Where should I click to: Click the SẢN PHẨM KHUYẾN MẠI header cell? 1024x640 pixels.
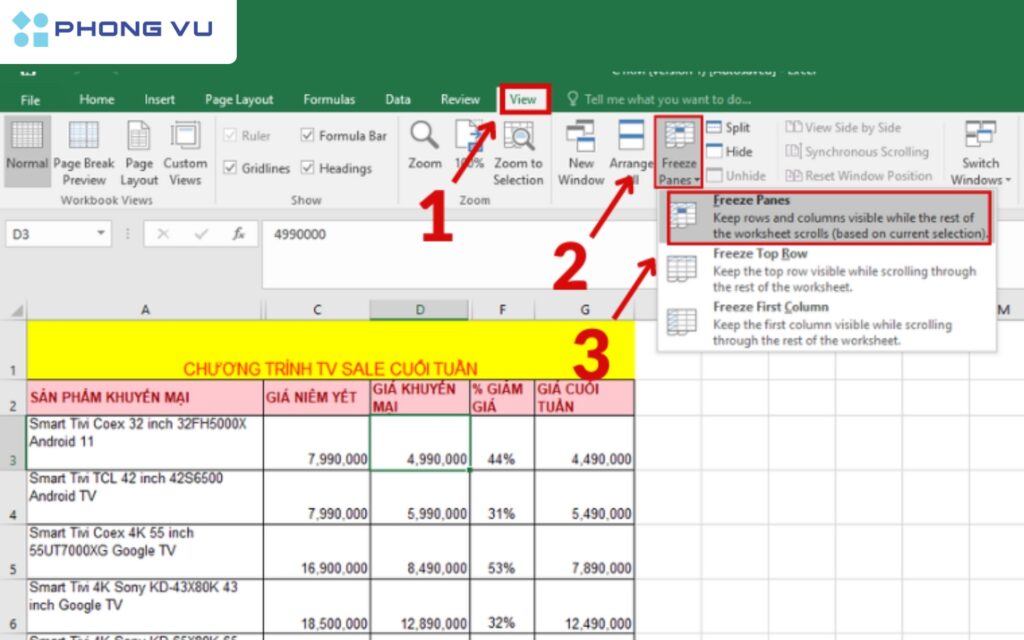tap(145, 398)
